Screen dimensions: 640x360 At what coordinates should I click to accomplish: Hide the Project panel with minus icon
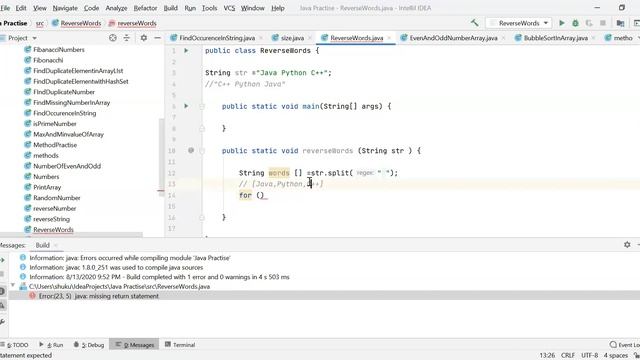(157, 38)
